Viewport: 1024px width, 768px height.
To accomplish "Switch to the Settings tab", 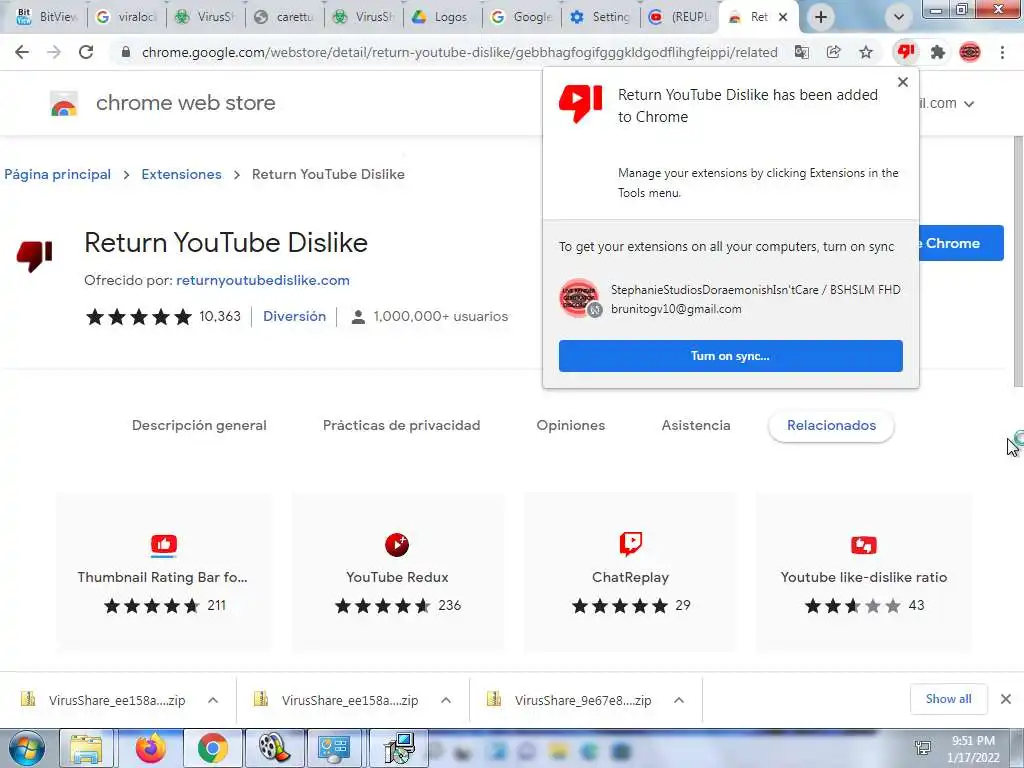I will point(600,17).
